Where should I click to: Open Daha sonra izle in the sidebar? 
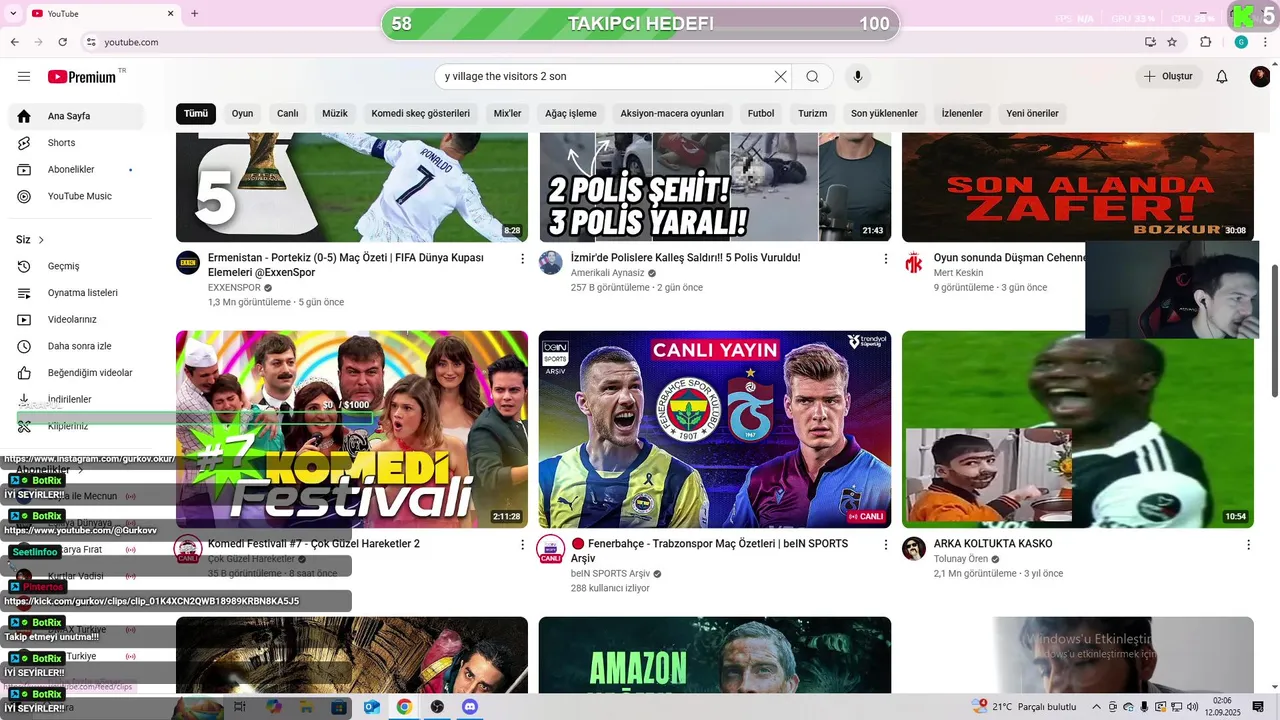point(76,346)
